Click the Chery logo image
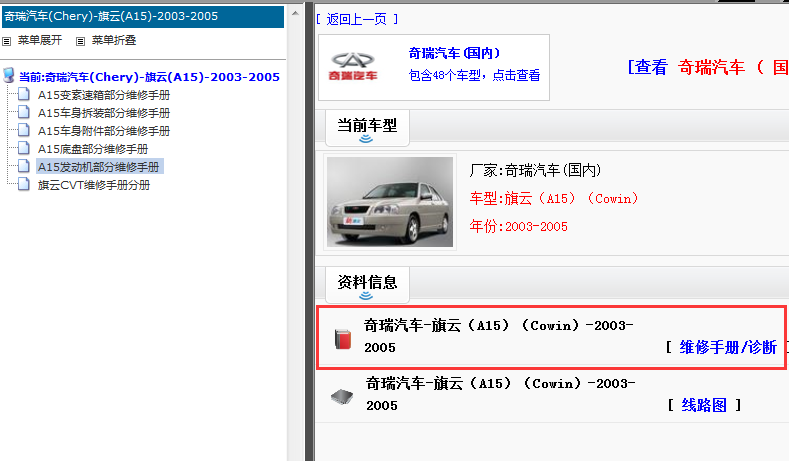Viewport: 789px width, 461px height. (x=353, y=66)
